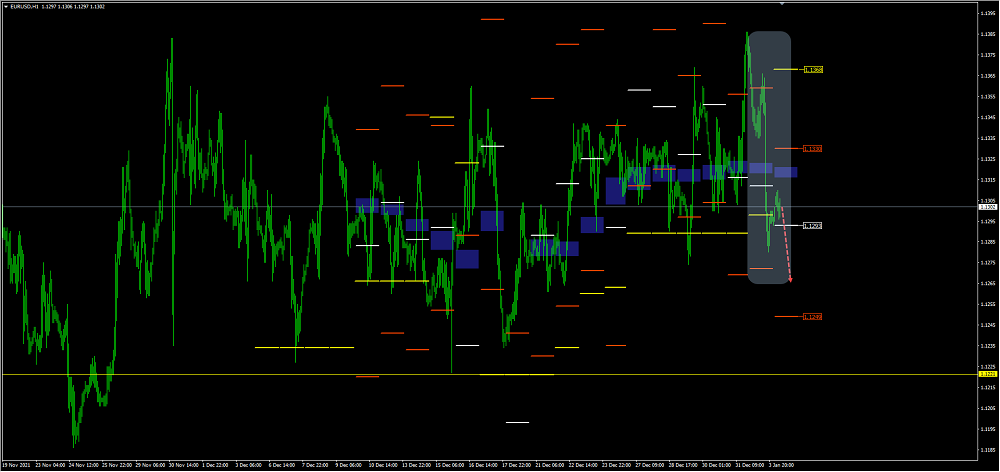Select the red 1.1330 price tag
This screenshot has width=1000, height=472.
tap(813, 149)
